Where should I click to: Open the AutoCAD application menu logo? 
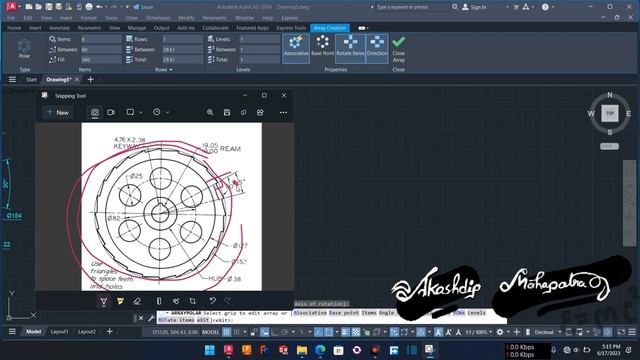click(12, 7)
